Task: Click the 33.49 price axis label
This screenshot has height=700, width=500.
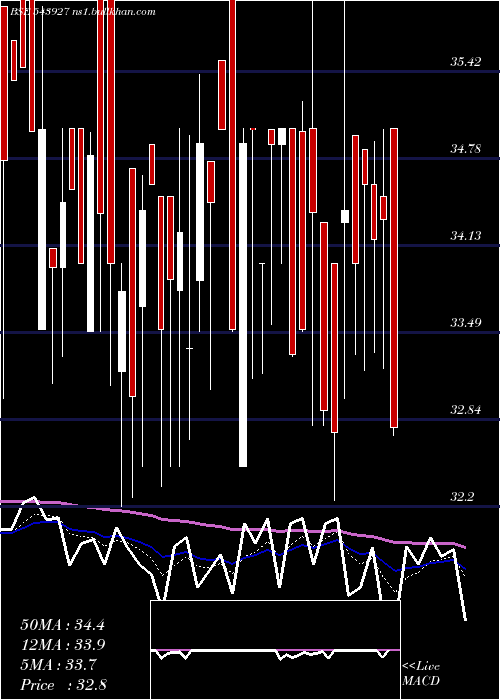Action: click(466, 323)
